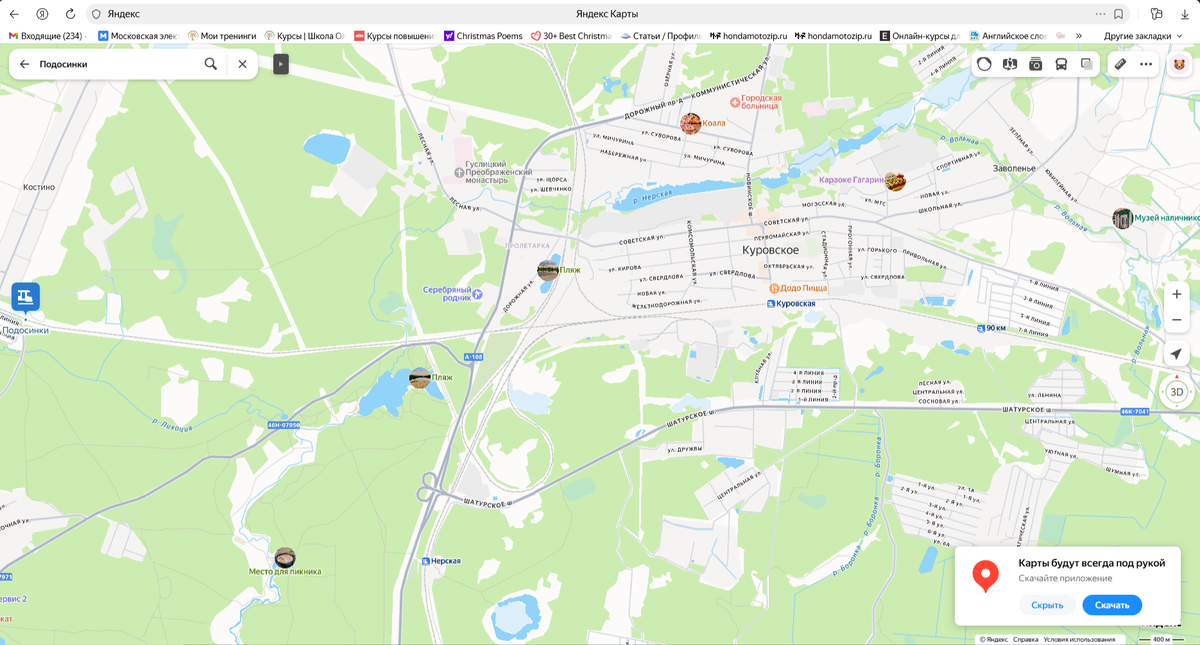Open Караоке Гагарин marker
Viewport: 1200px width, 645px height.
pyautogui.click(x=895, y=181)
